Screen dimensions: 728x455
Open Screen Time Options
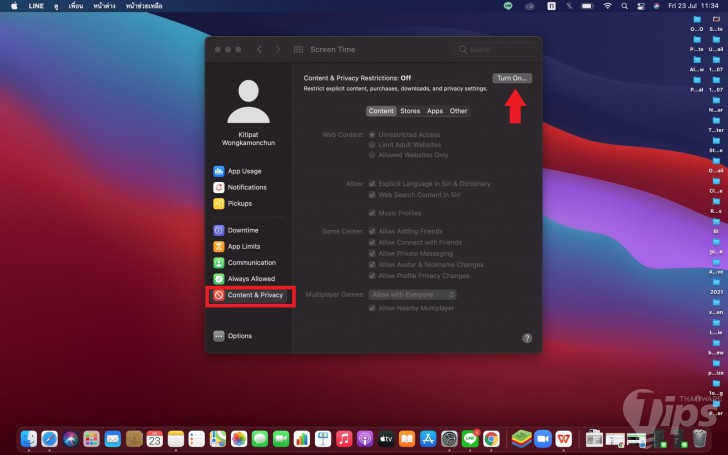coord(233,336)
